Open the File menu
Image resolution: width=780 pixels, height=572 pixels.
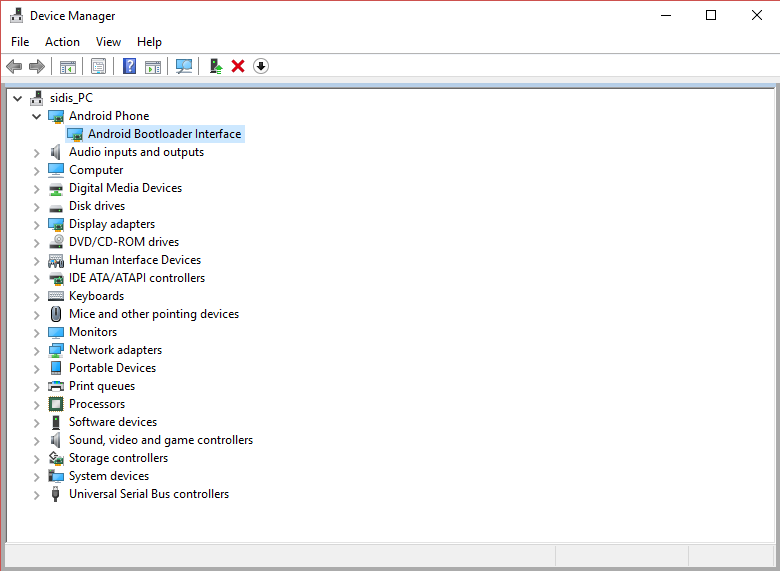(20, 42)
